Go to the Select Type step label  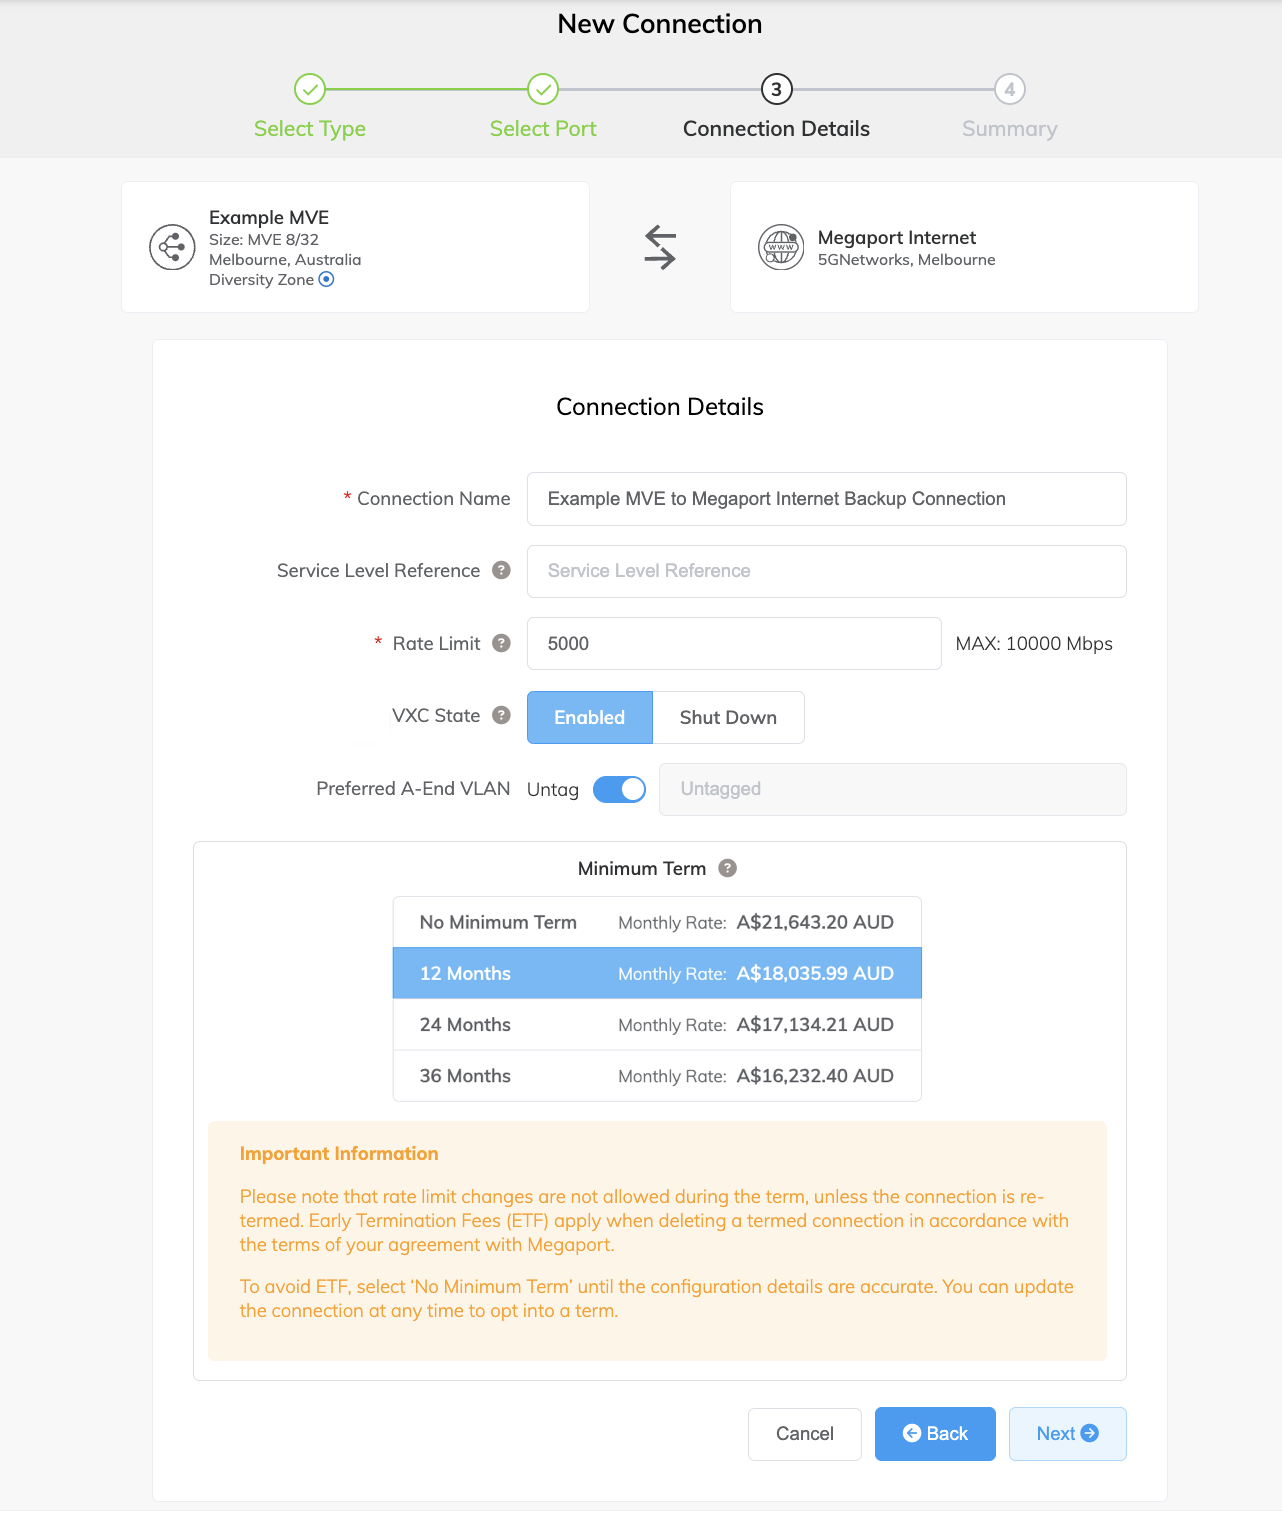(x=310, y=129)
